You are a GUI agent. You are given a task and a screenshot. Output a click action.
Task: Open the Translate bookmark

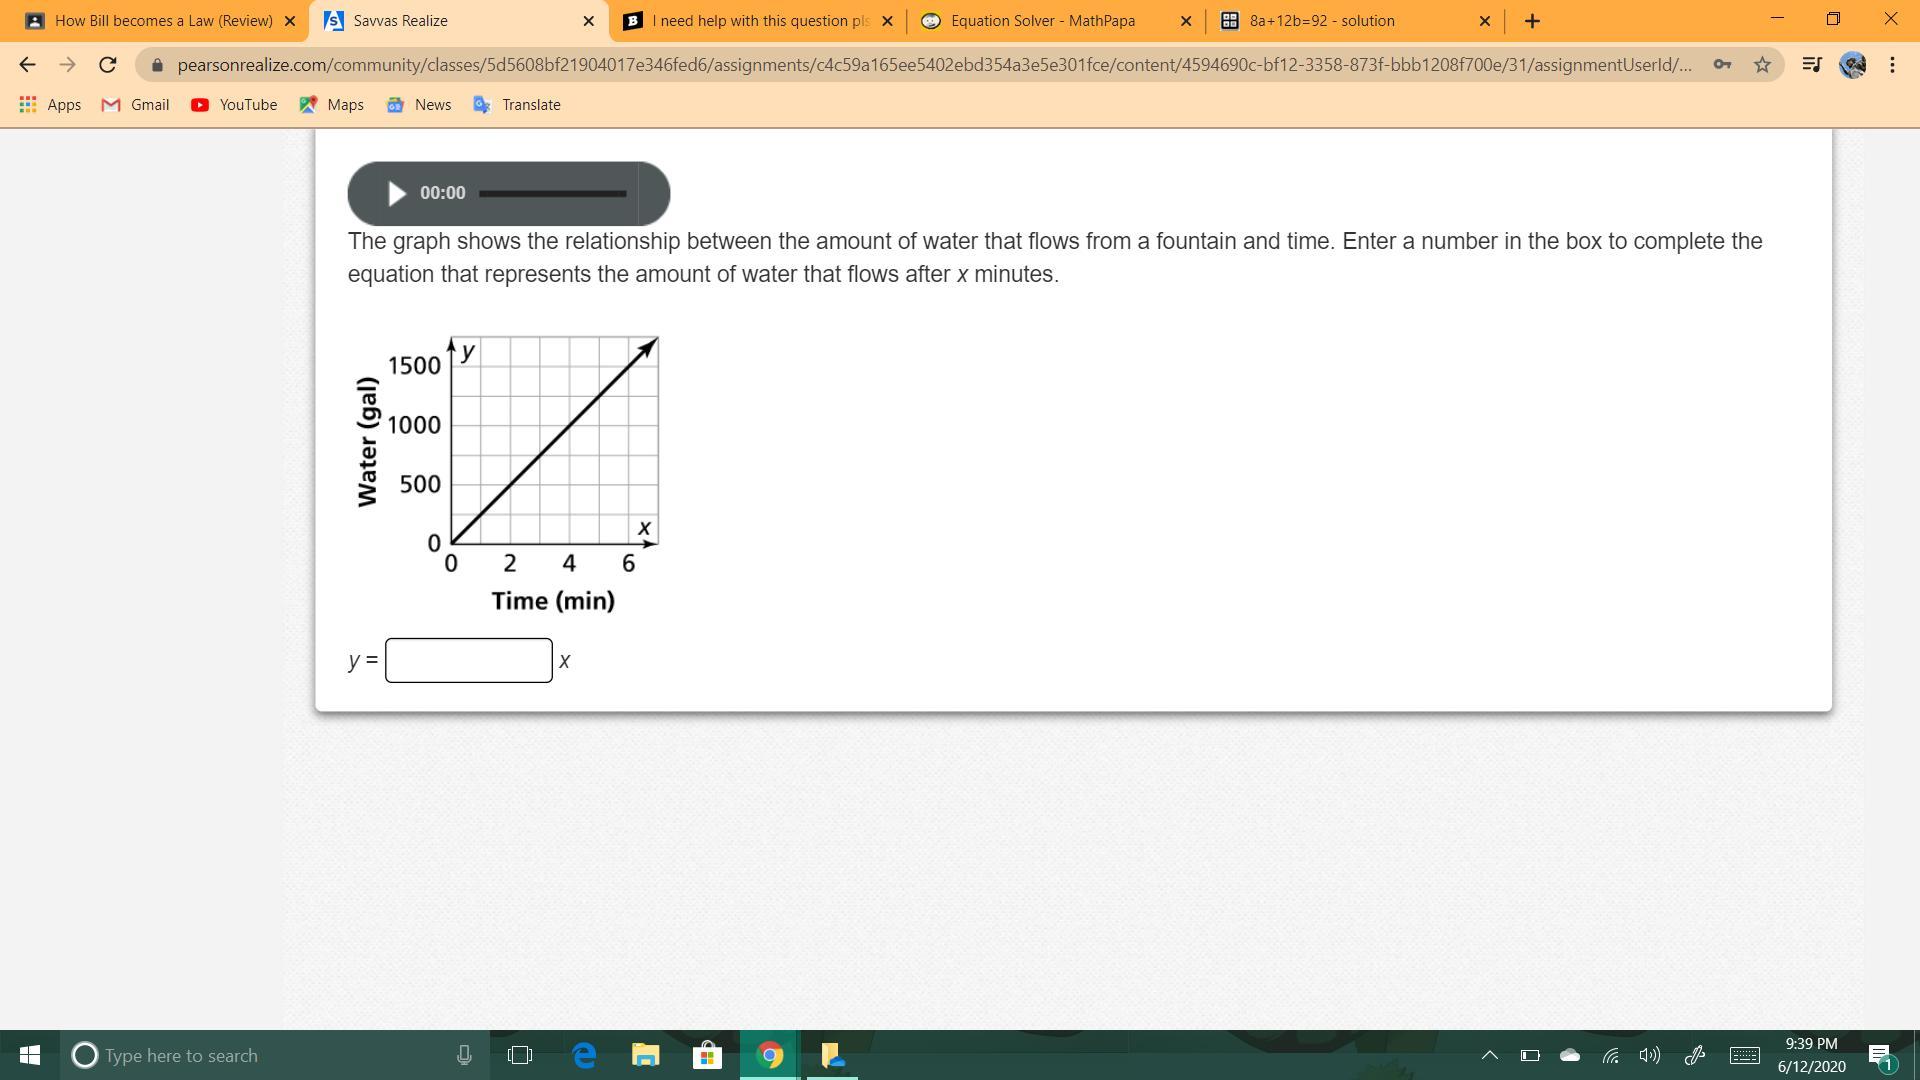(517, 105)
